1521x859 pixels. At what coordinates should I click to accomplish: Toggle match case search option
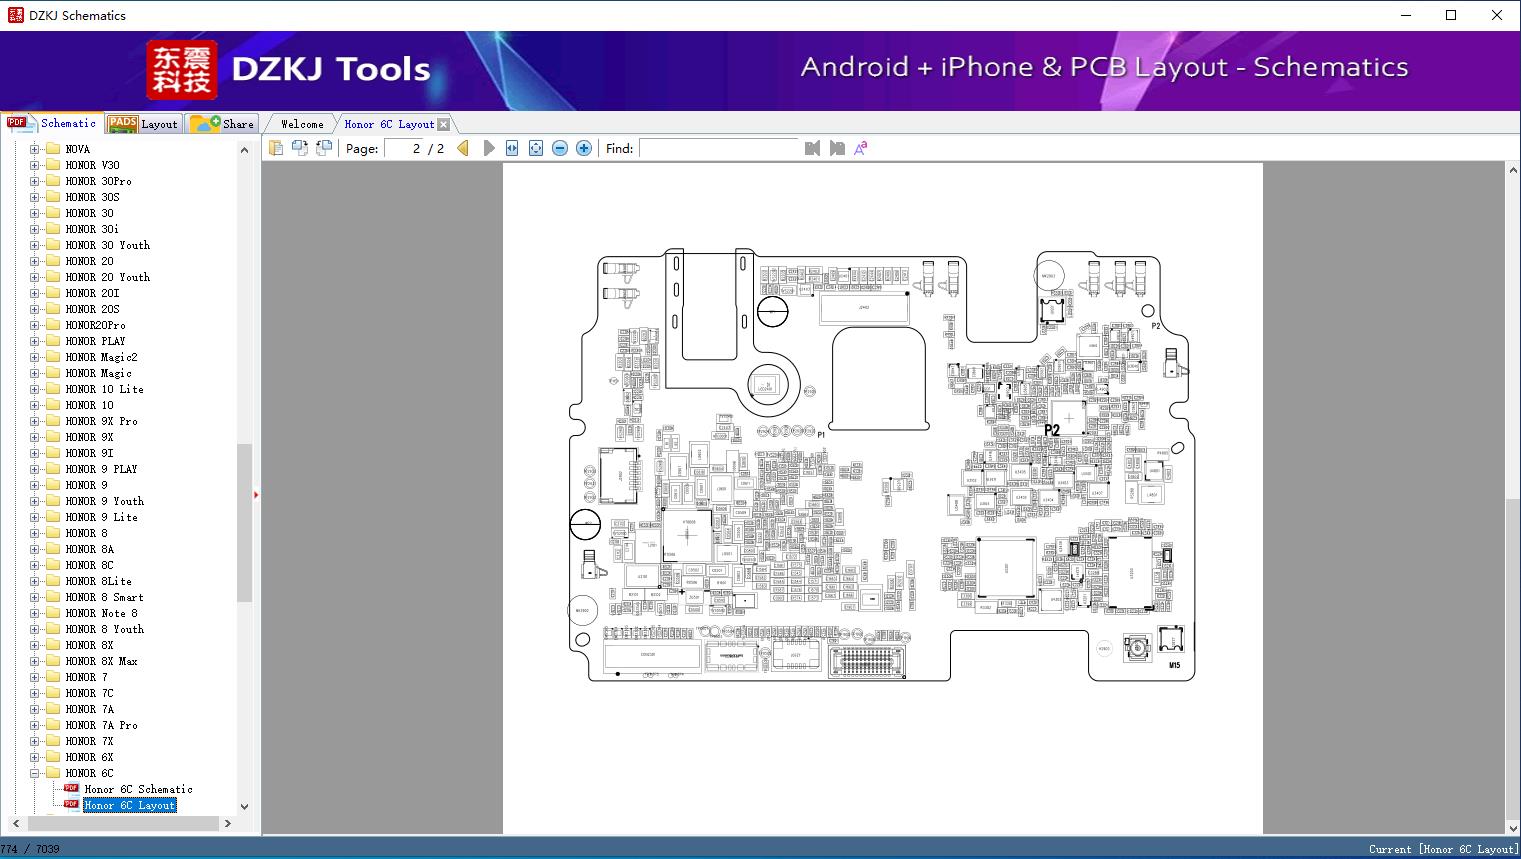(860, 148)
